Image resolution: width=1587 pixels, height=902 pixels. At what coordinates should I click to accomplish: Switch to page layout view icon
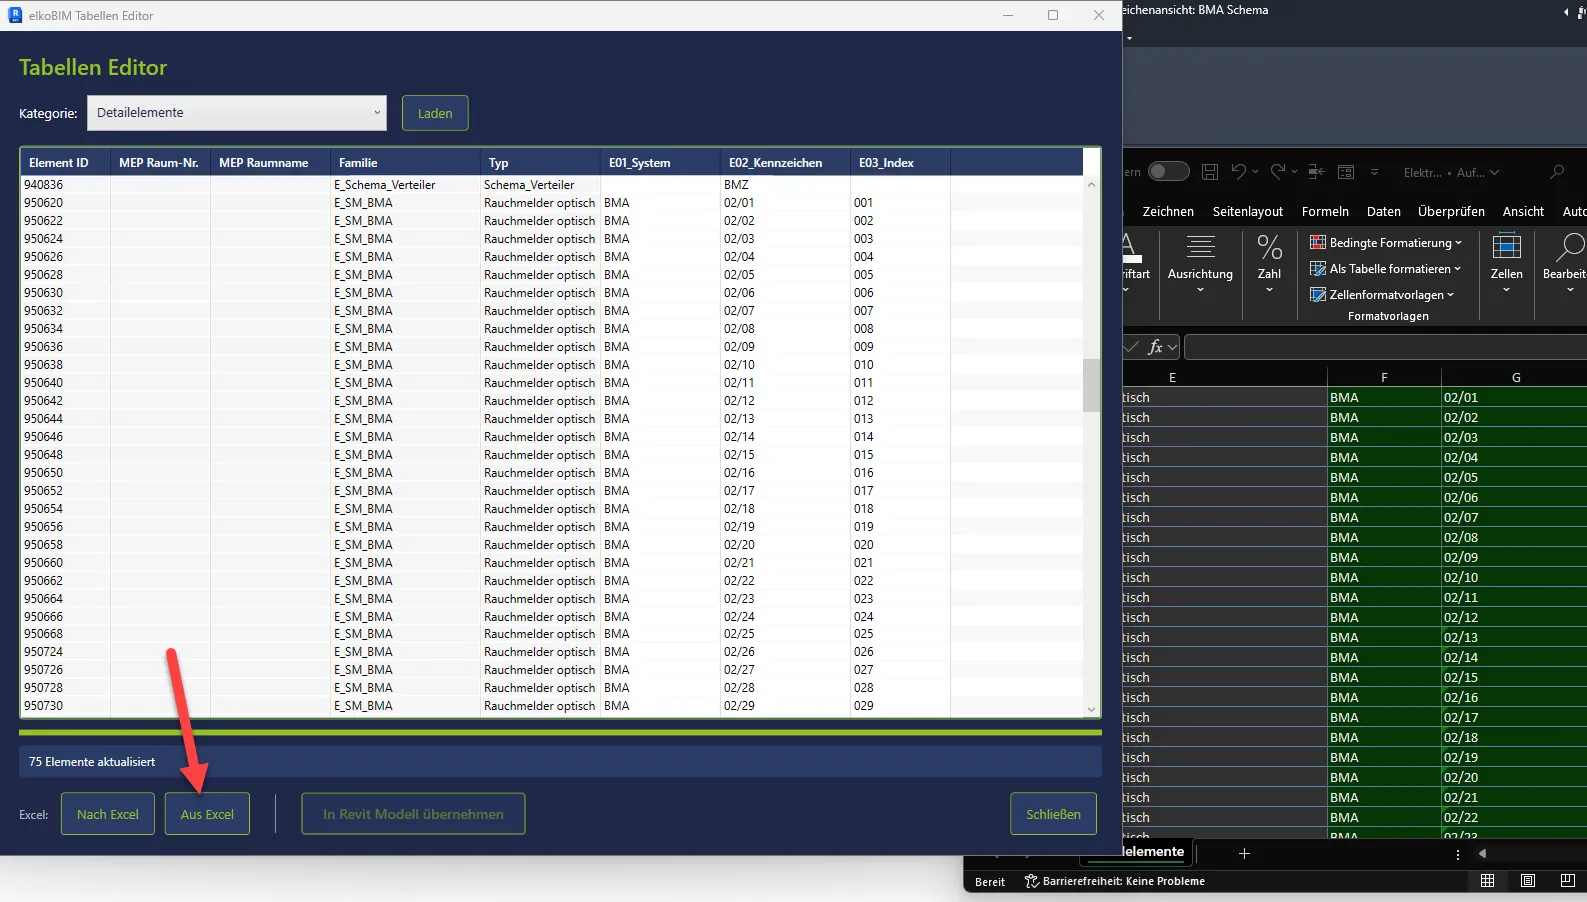1528,881
